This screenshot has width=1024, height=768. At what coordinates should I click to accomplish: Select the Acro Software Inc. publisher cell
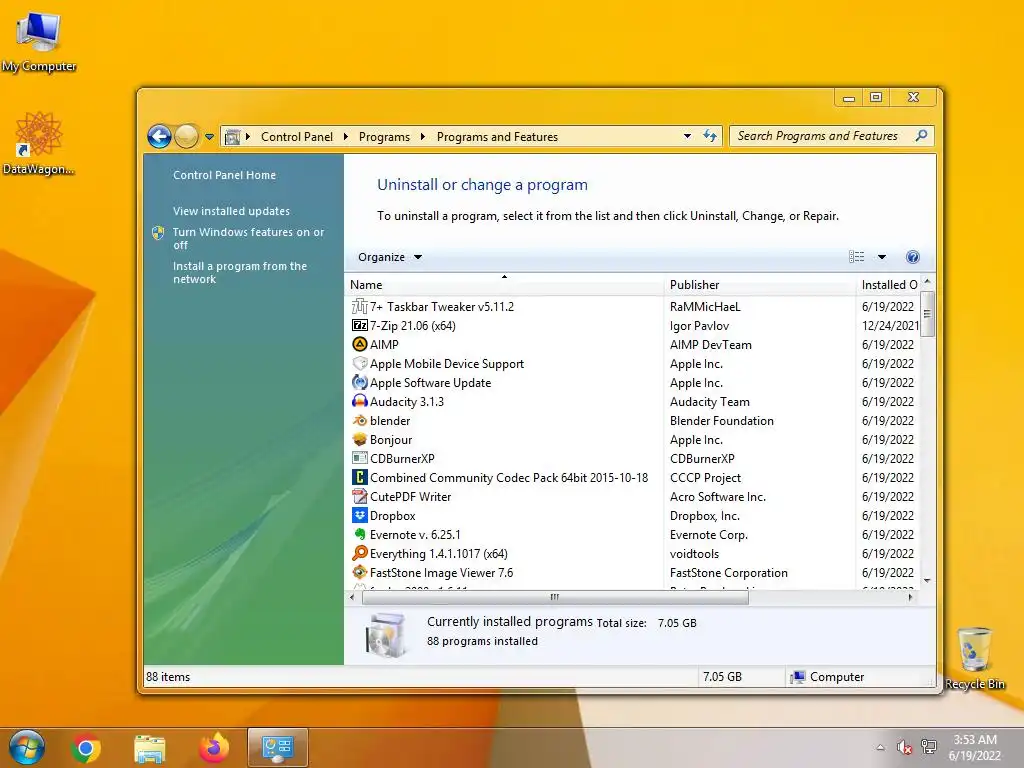tap(718, 497)
